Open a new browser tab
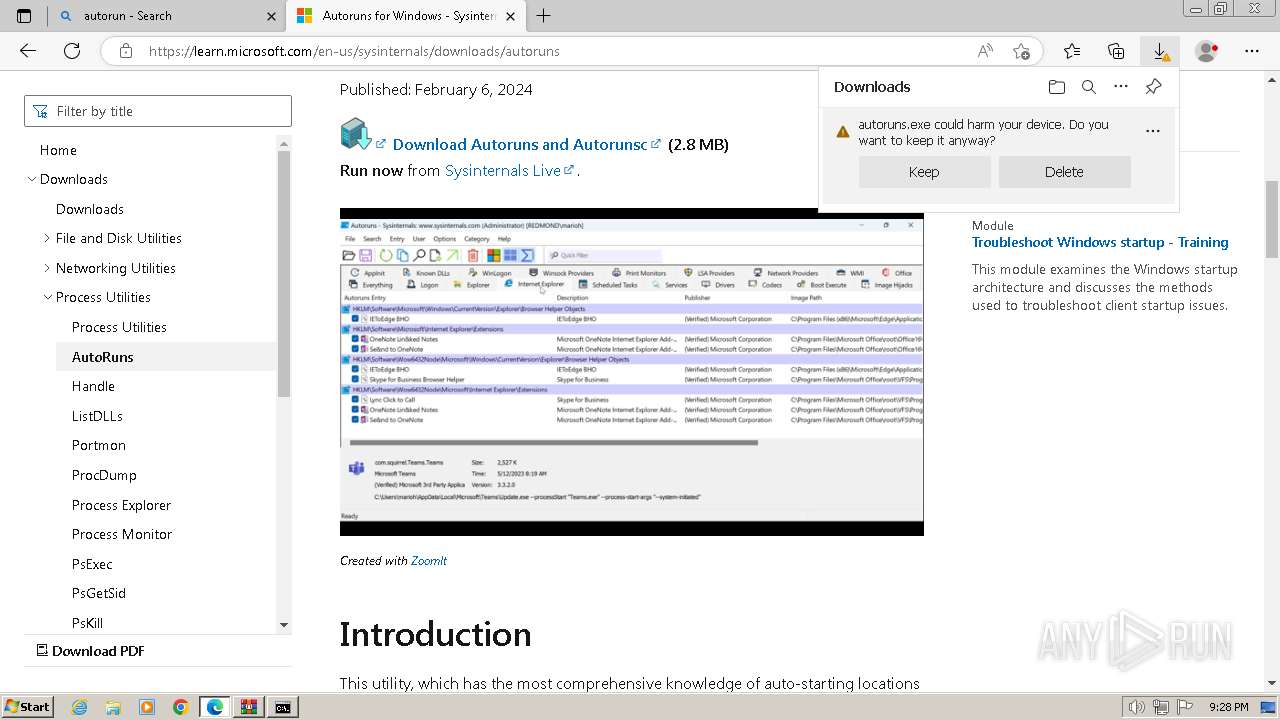1280x720 pixels. (543, 16)
